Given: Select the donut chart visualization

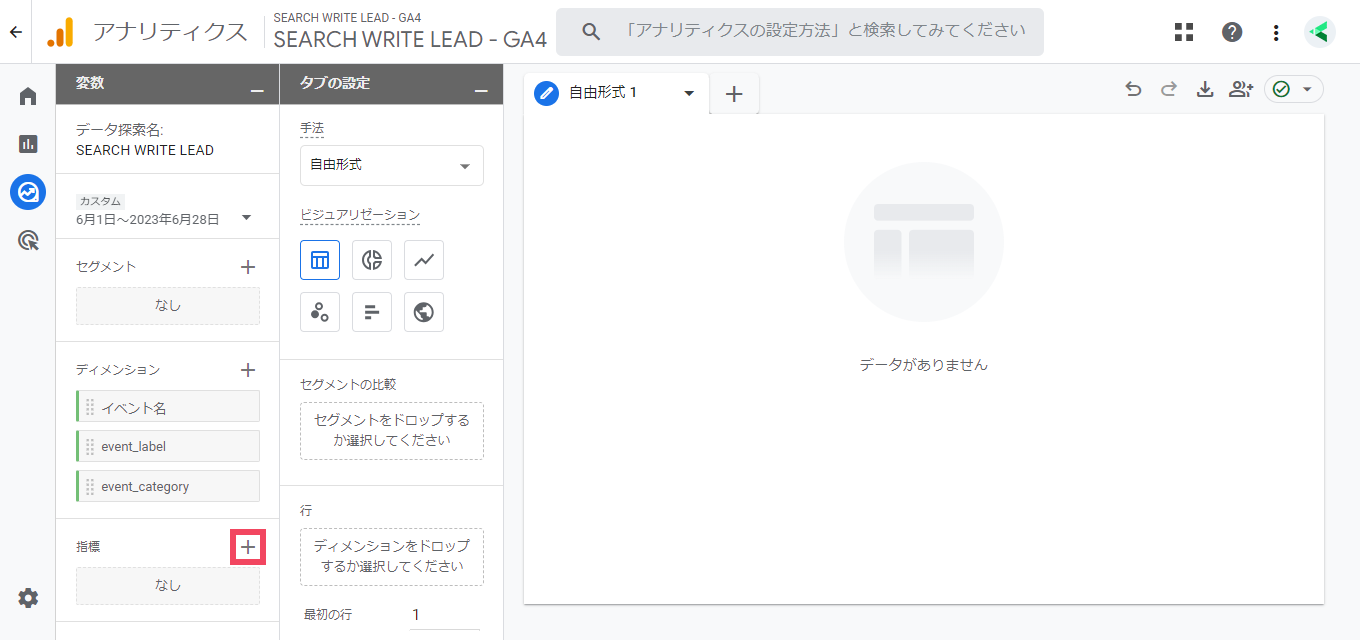Looking at the screenshot, I should [372, 260].
